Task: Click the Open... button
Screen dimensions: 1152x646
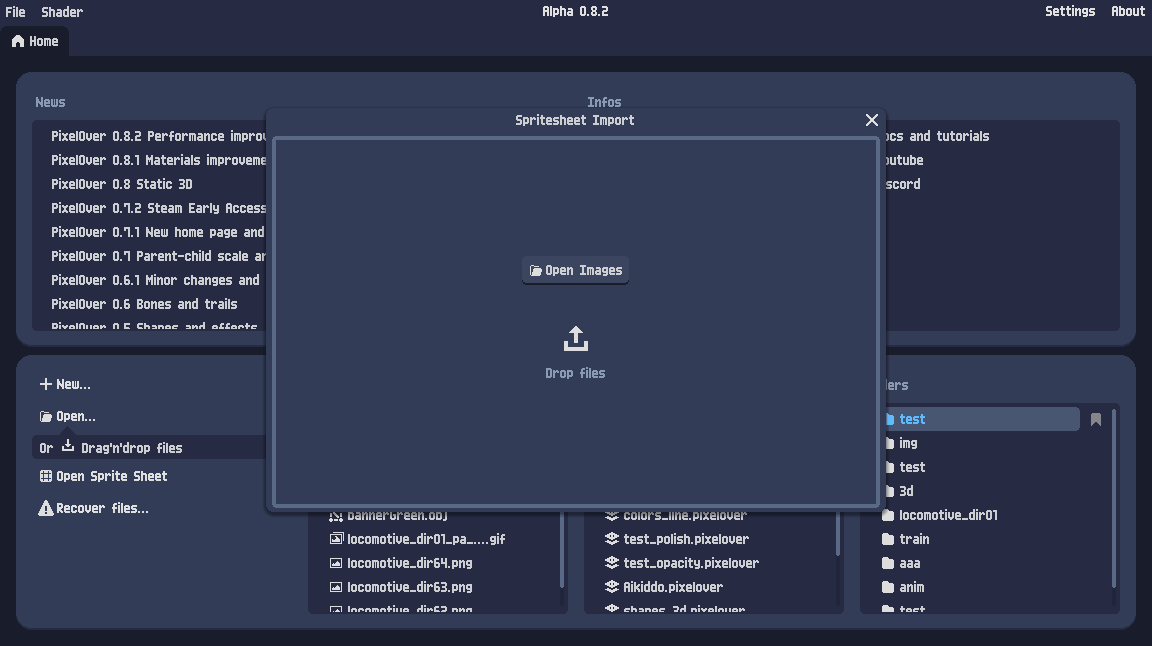Action: [x=67, y=416]
